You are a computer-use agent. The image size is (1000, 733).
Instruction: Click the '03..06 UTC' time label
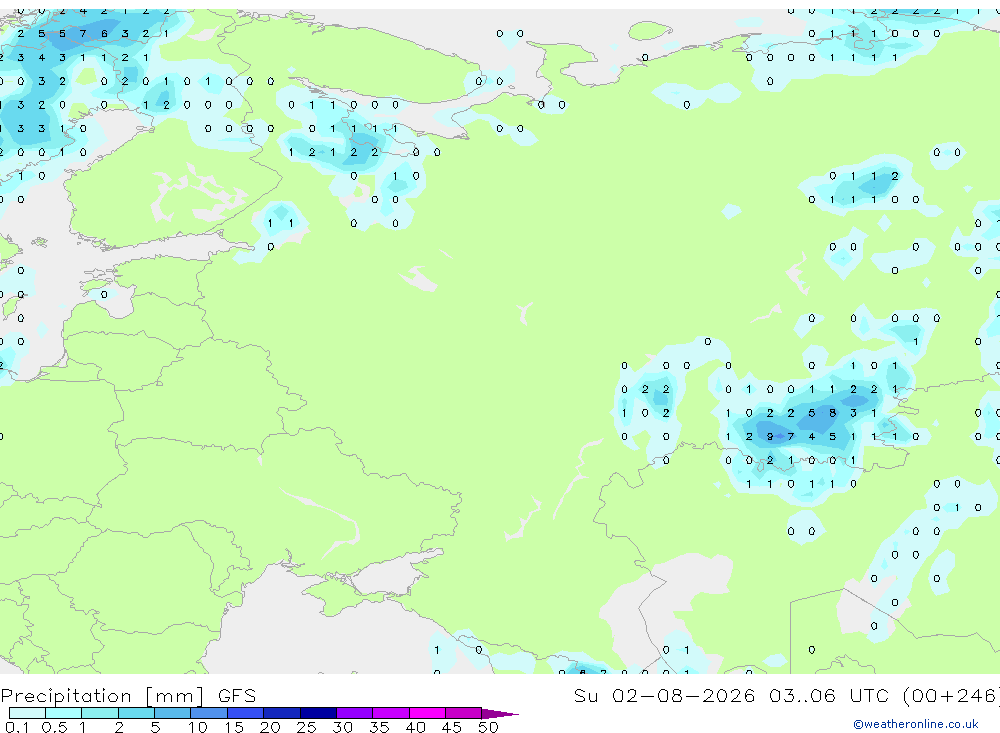(828, 695)
